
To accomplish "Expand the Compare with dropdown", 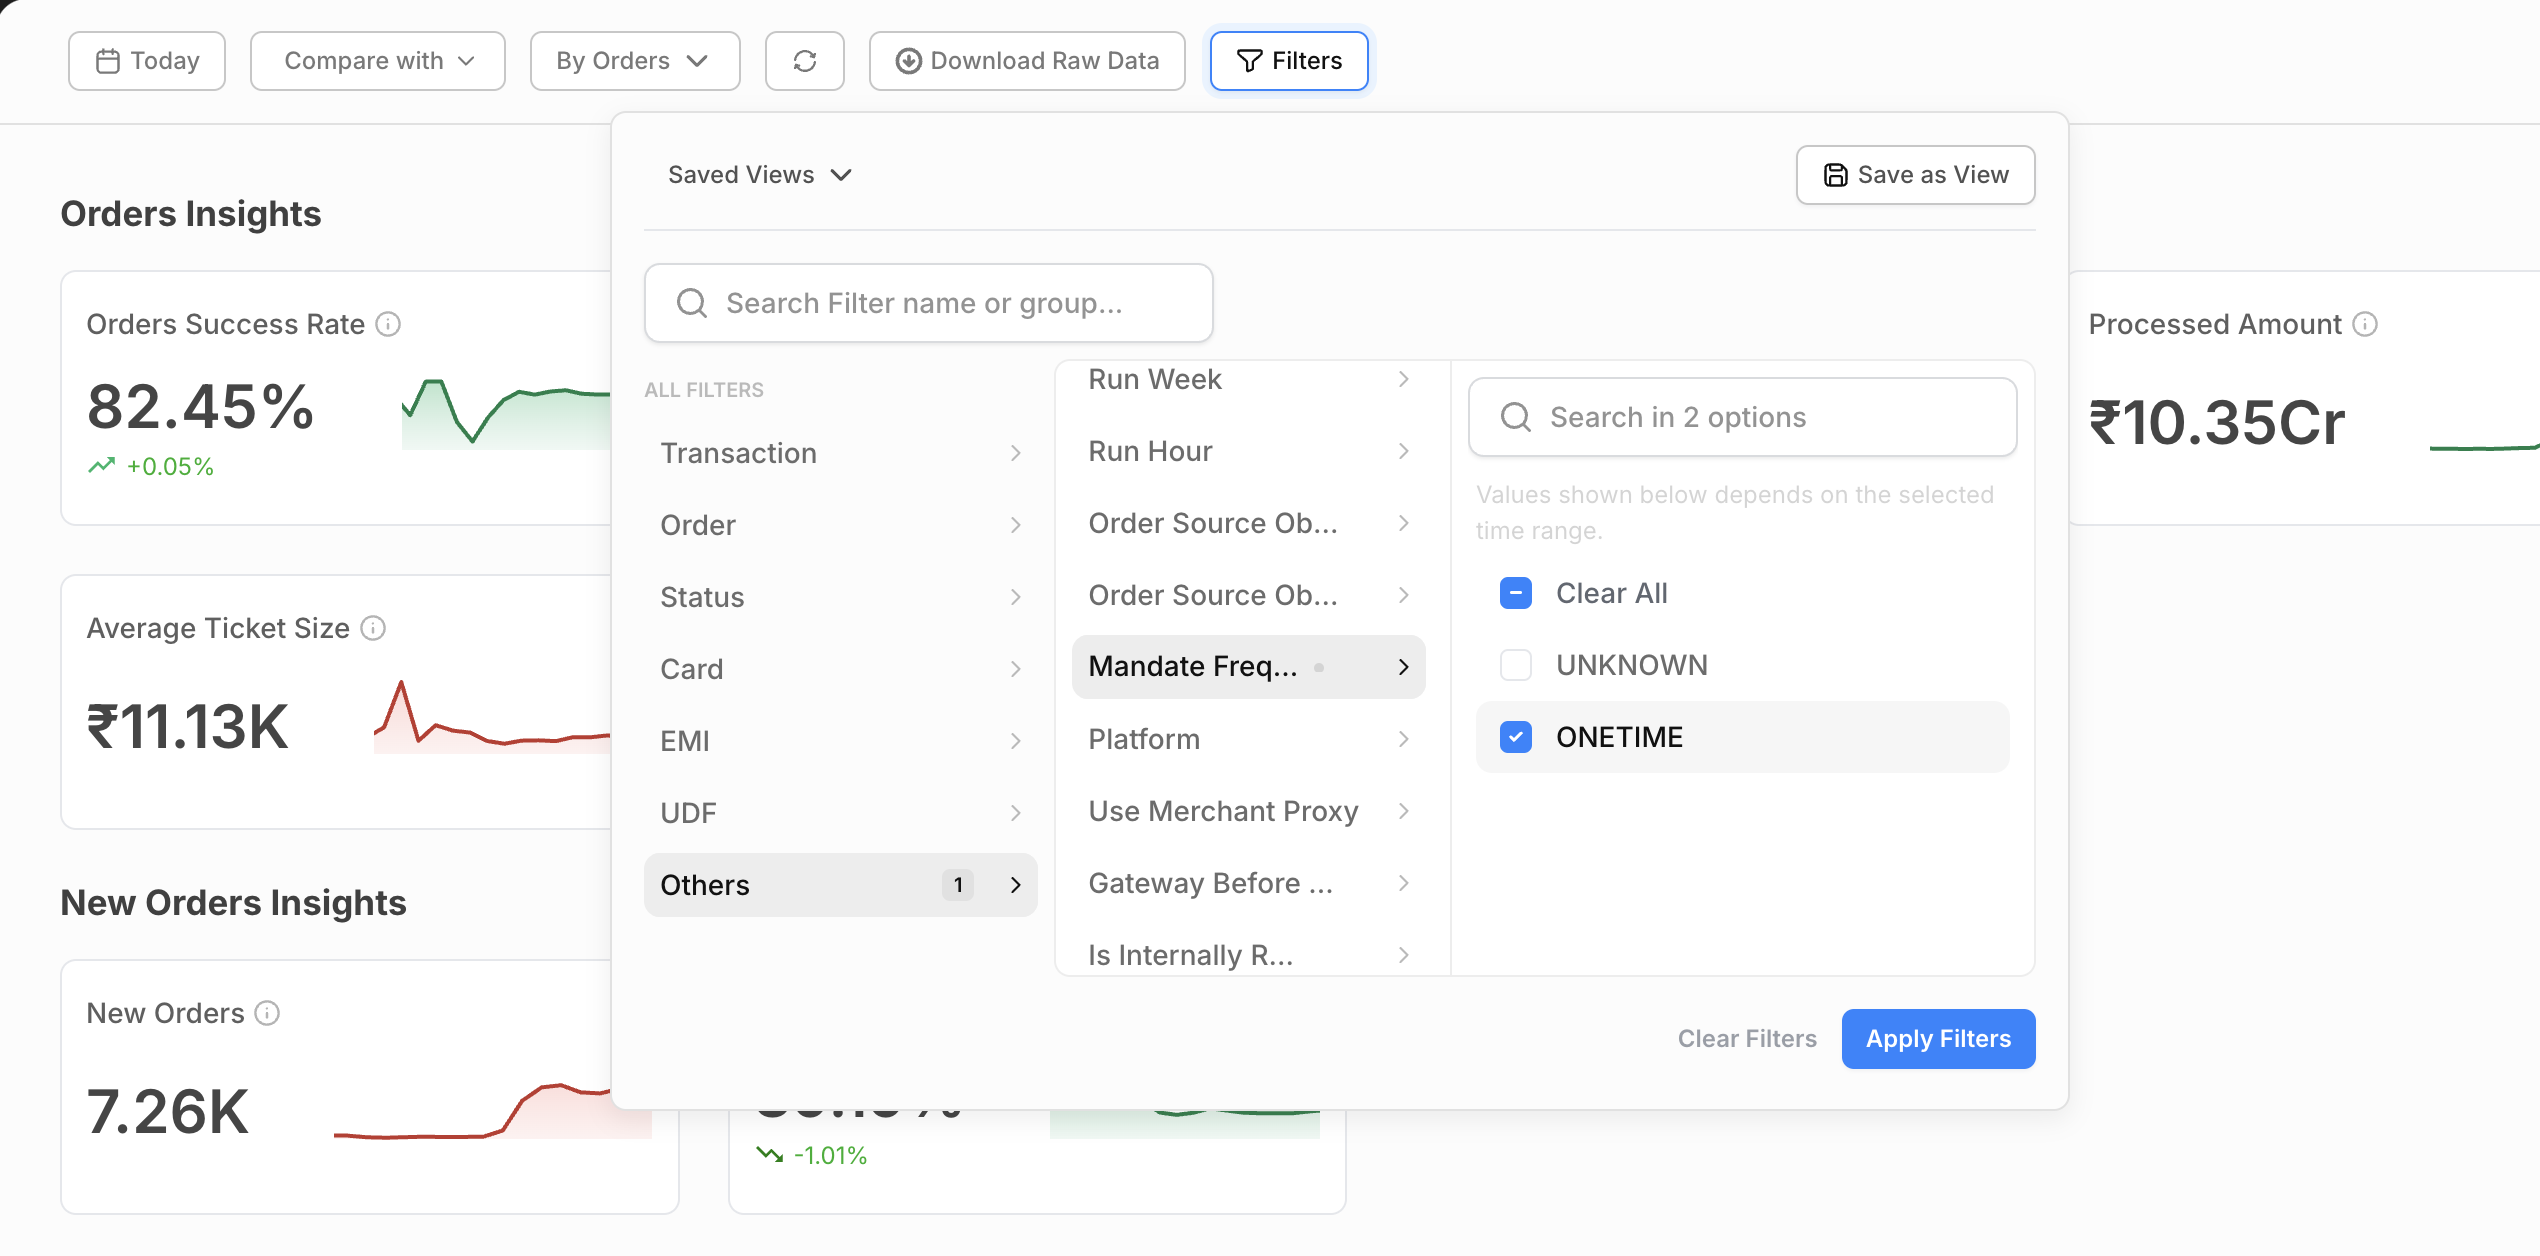I will tap(378, 61).
